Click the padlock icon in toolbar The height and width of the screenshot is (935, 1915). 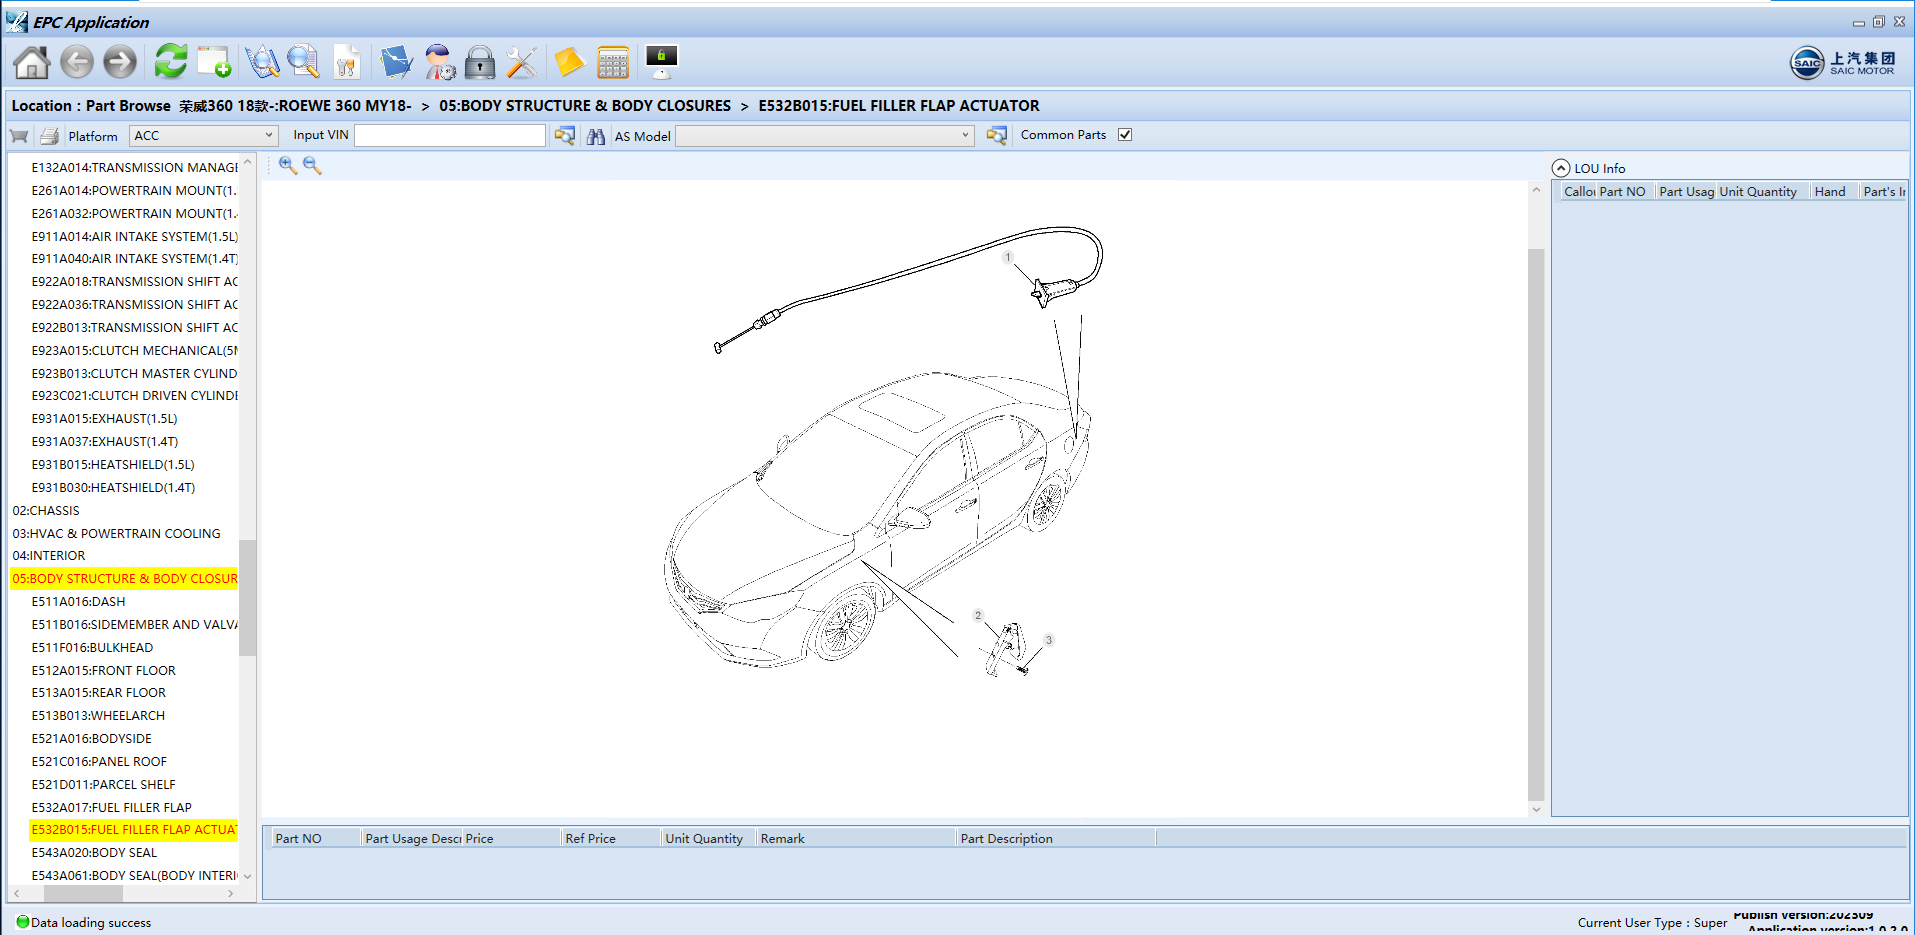coord(480,62)
